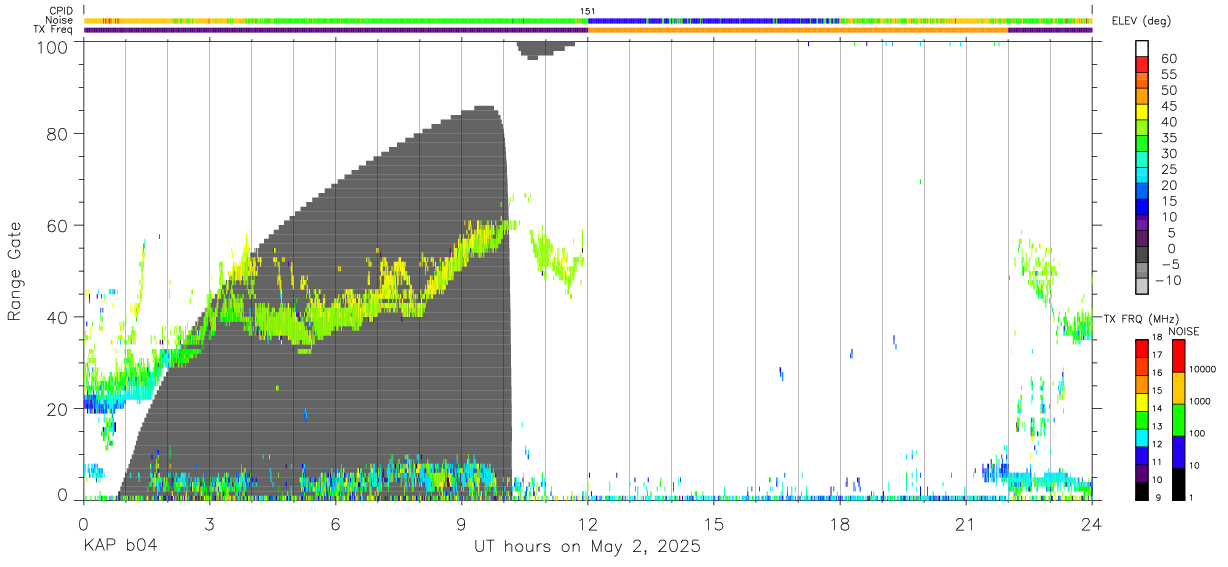Image resolution: width=1228 pixels, height=567 pixels.
Task: Click the green segment of NOISE legend
Action: pyautogui.click(x=1177, y=420)
